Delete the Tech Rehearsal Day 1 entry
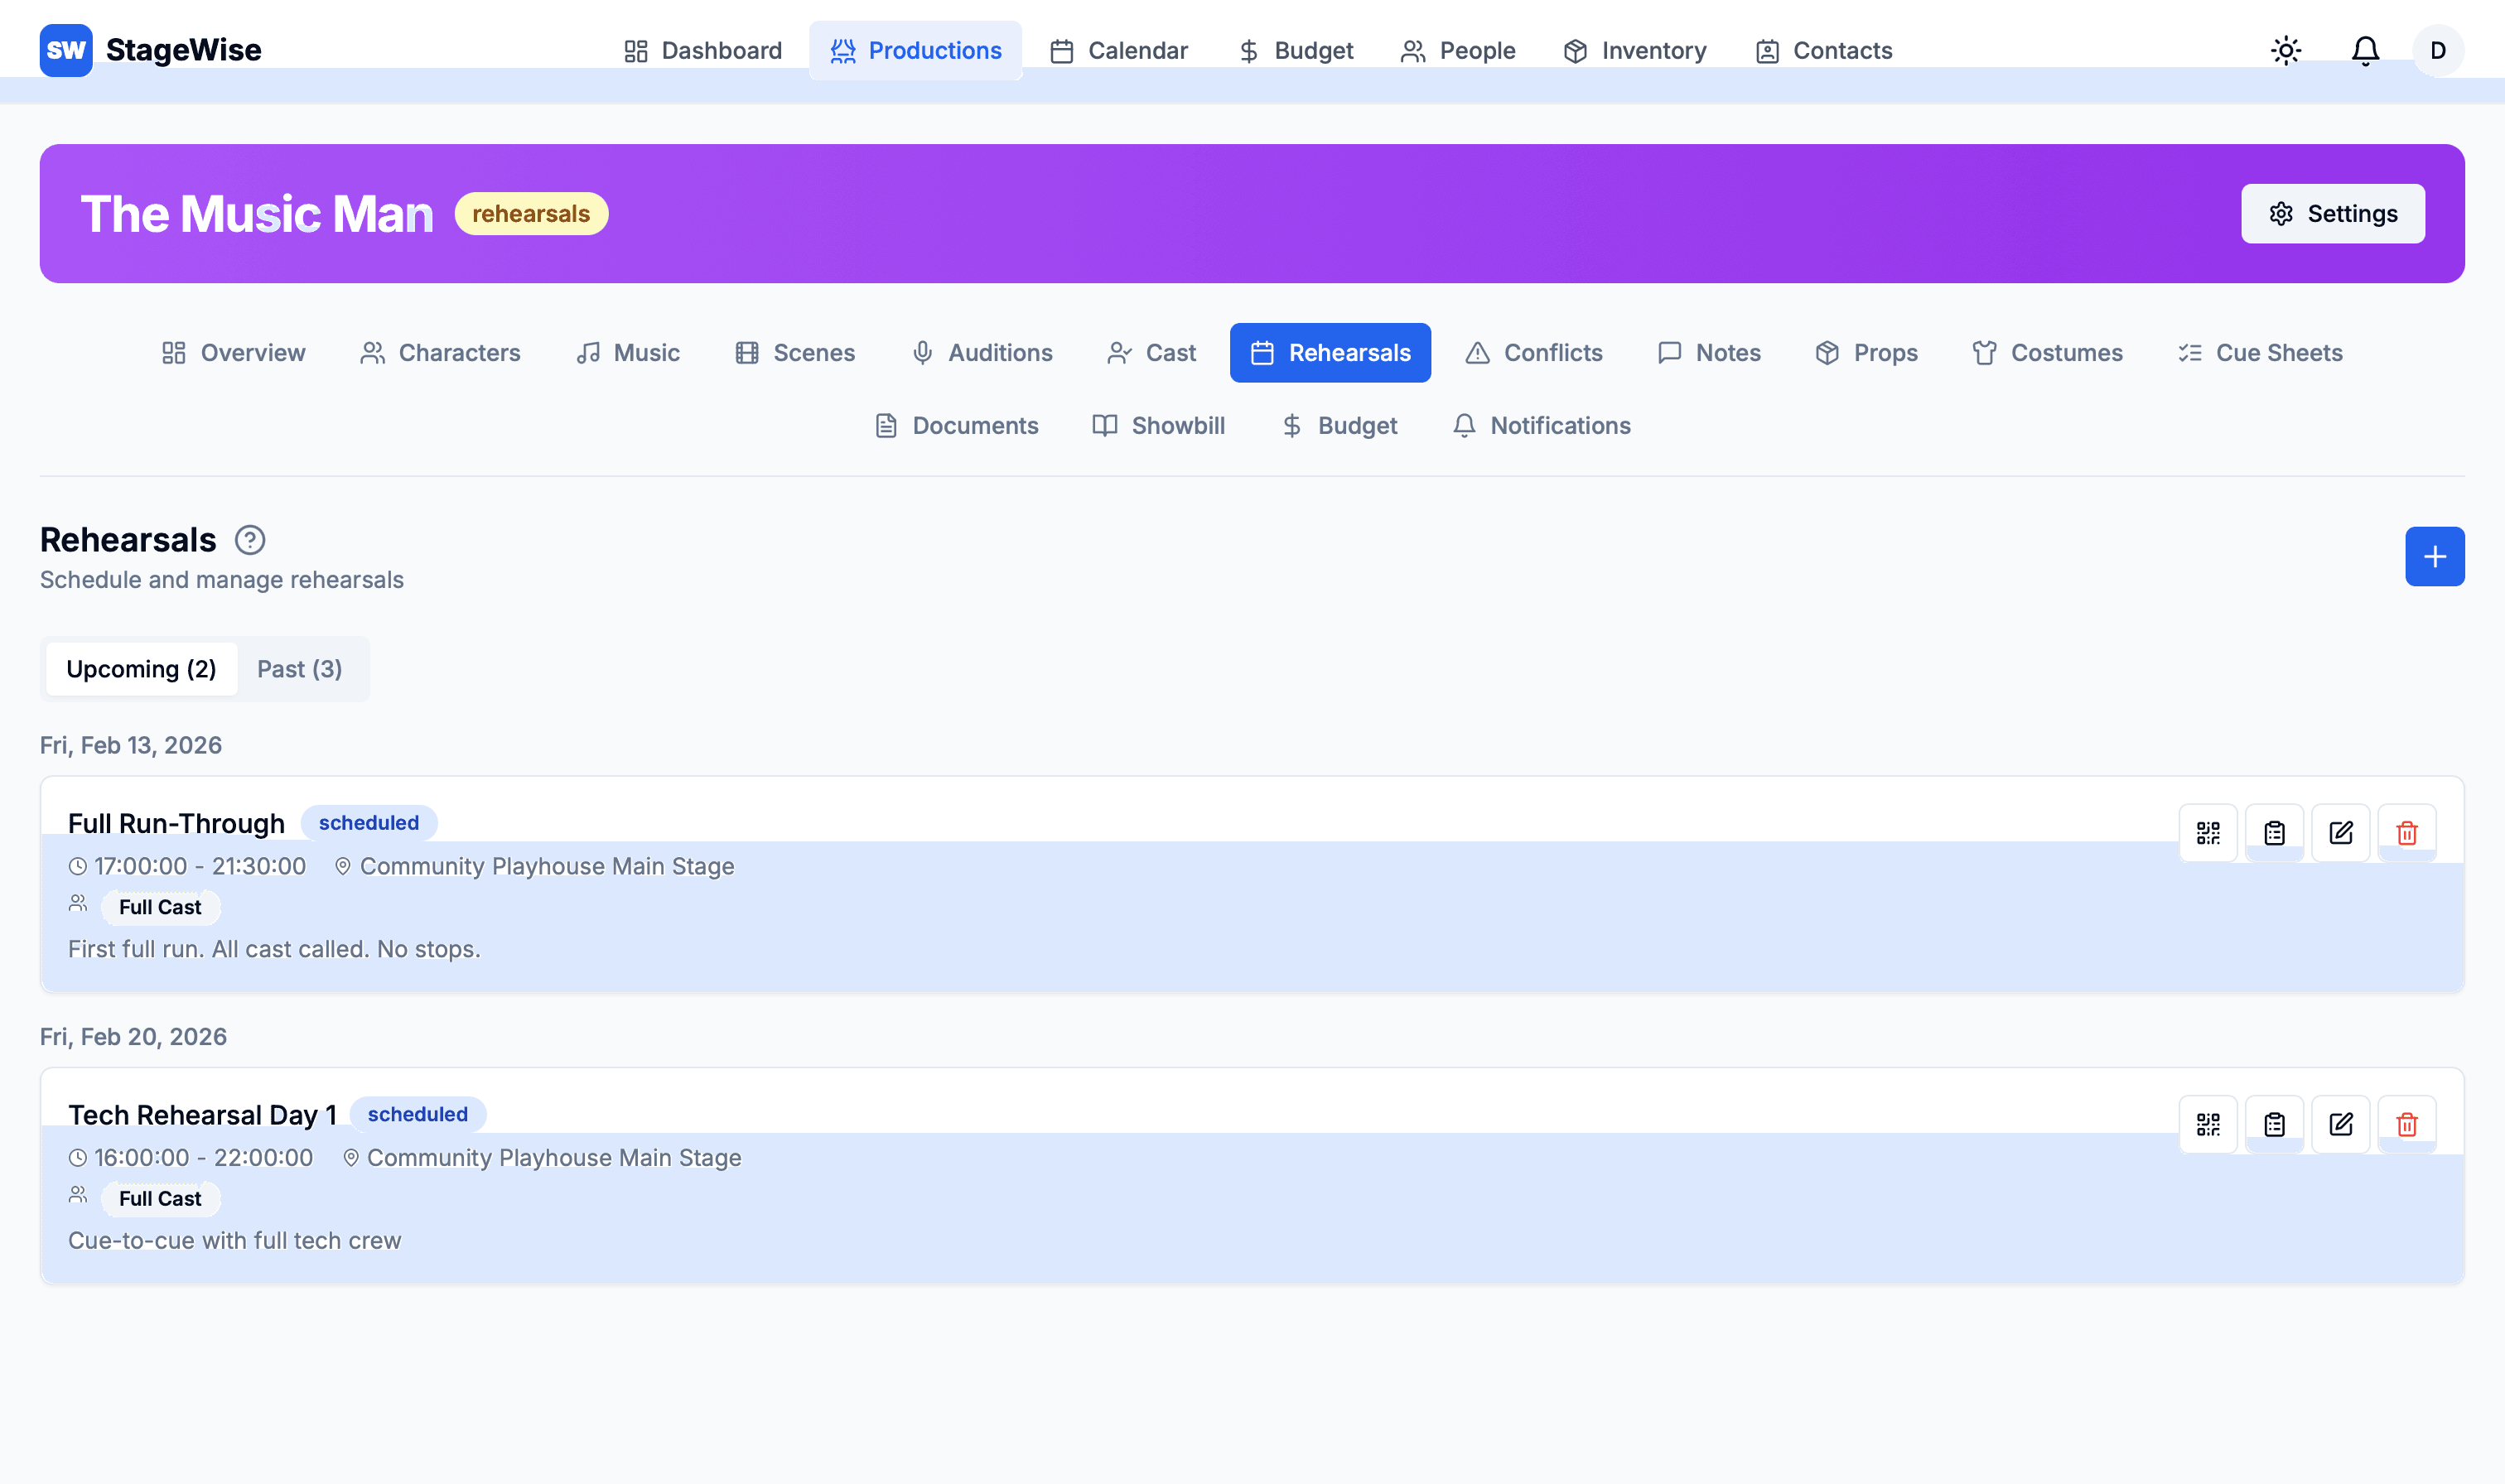 (2406, 1124)
